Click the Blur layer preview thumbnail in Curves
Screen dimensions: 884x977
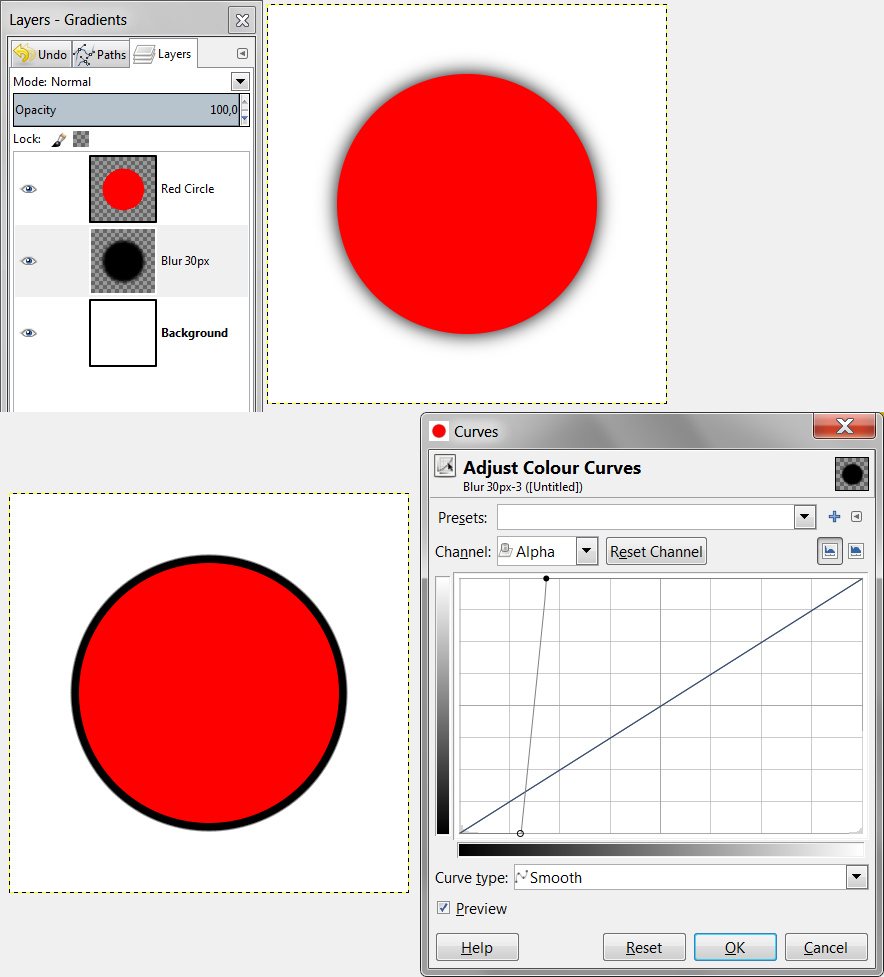click(x=852, y=474)
